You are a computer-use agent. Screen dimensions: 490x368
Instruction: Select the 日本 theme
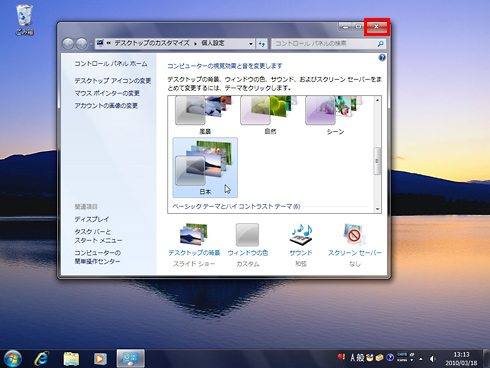point(205,167)
